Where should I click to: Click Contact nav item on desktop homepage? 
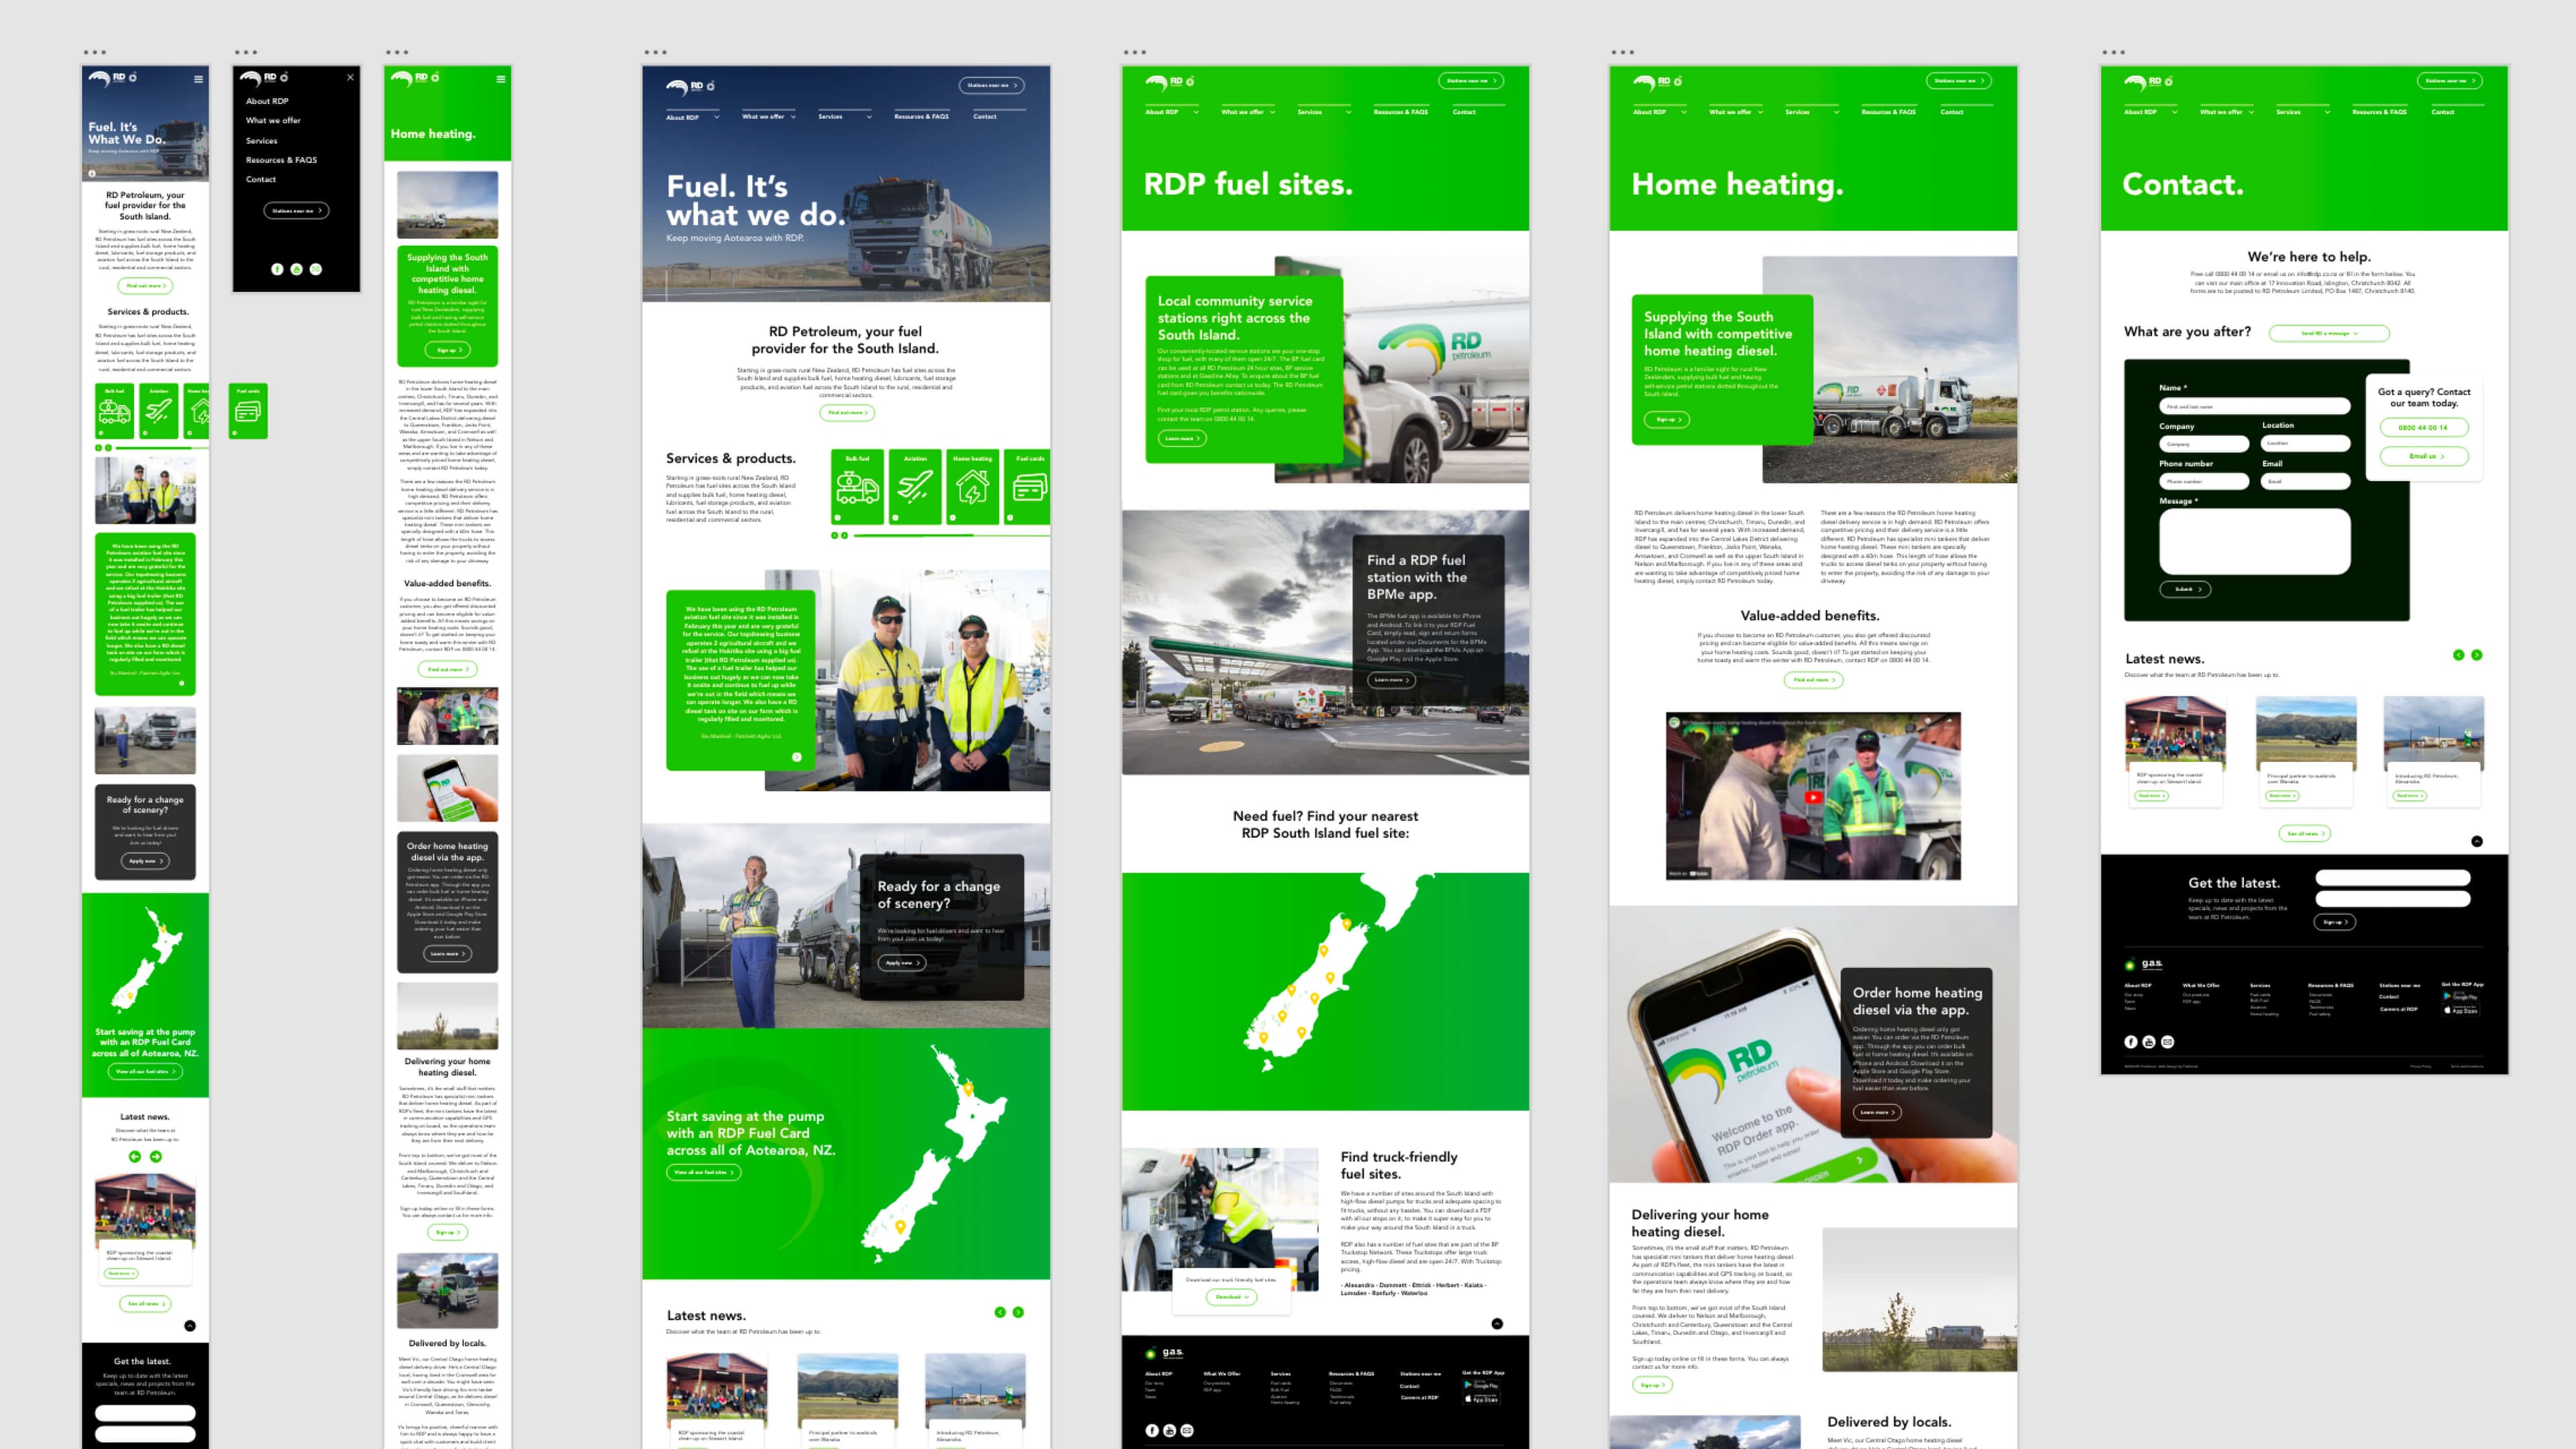[985, 117]
